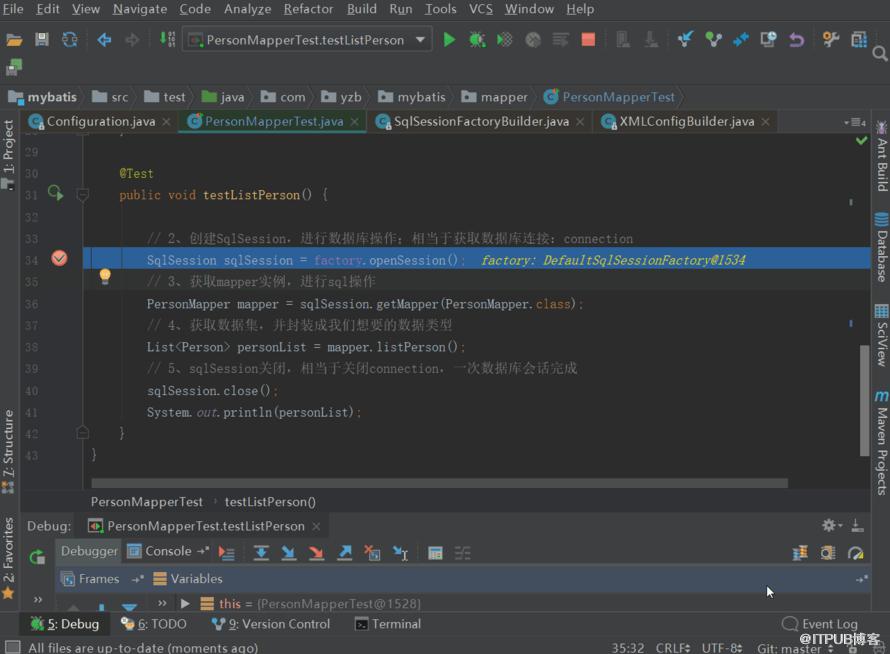Collapse the testListPerson method fold marker

(82, 195)
